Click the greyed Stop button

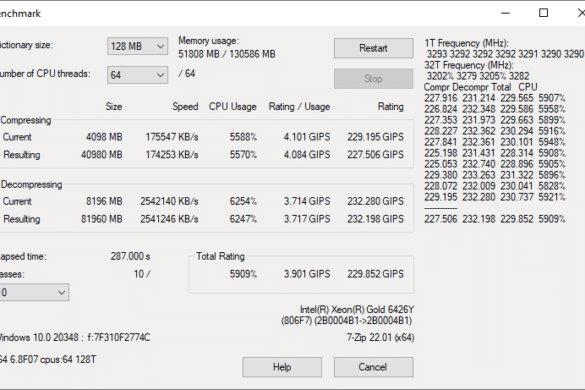click(373, 78)
